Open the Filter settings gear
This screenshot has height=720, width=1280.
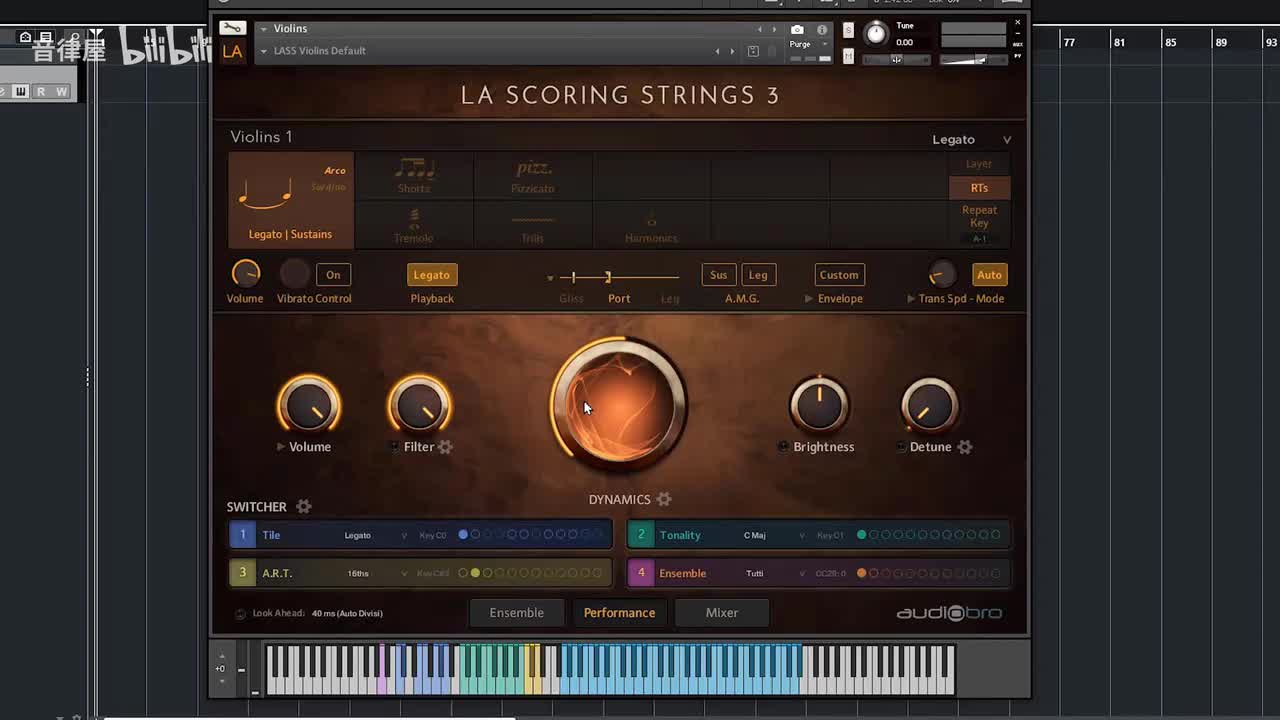click(x=445, y=447)
